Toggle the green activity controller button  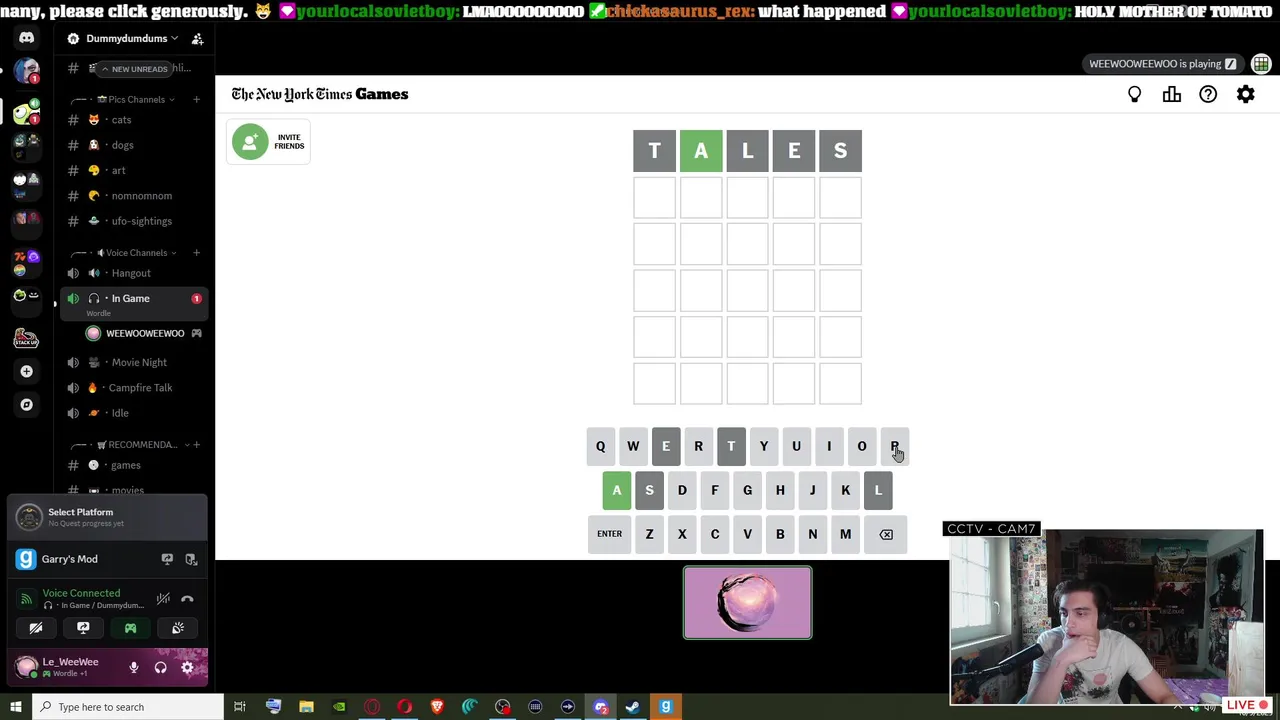(130, 628)
